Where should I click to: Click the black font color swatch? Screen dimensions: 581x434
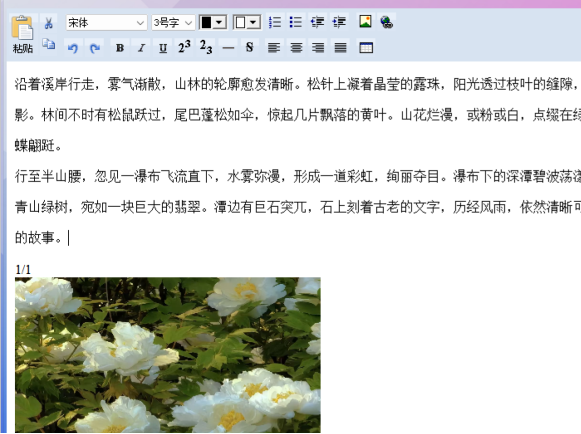[x=206, y=23]
